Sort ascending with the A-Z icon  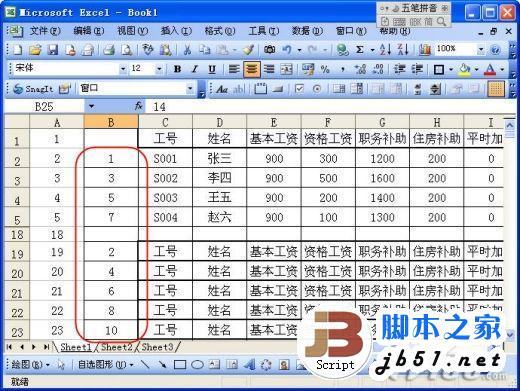[385, 50]
